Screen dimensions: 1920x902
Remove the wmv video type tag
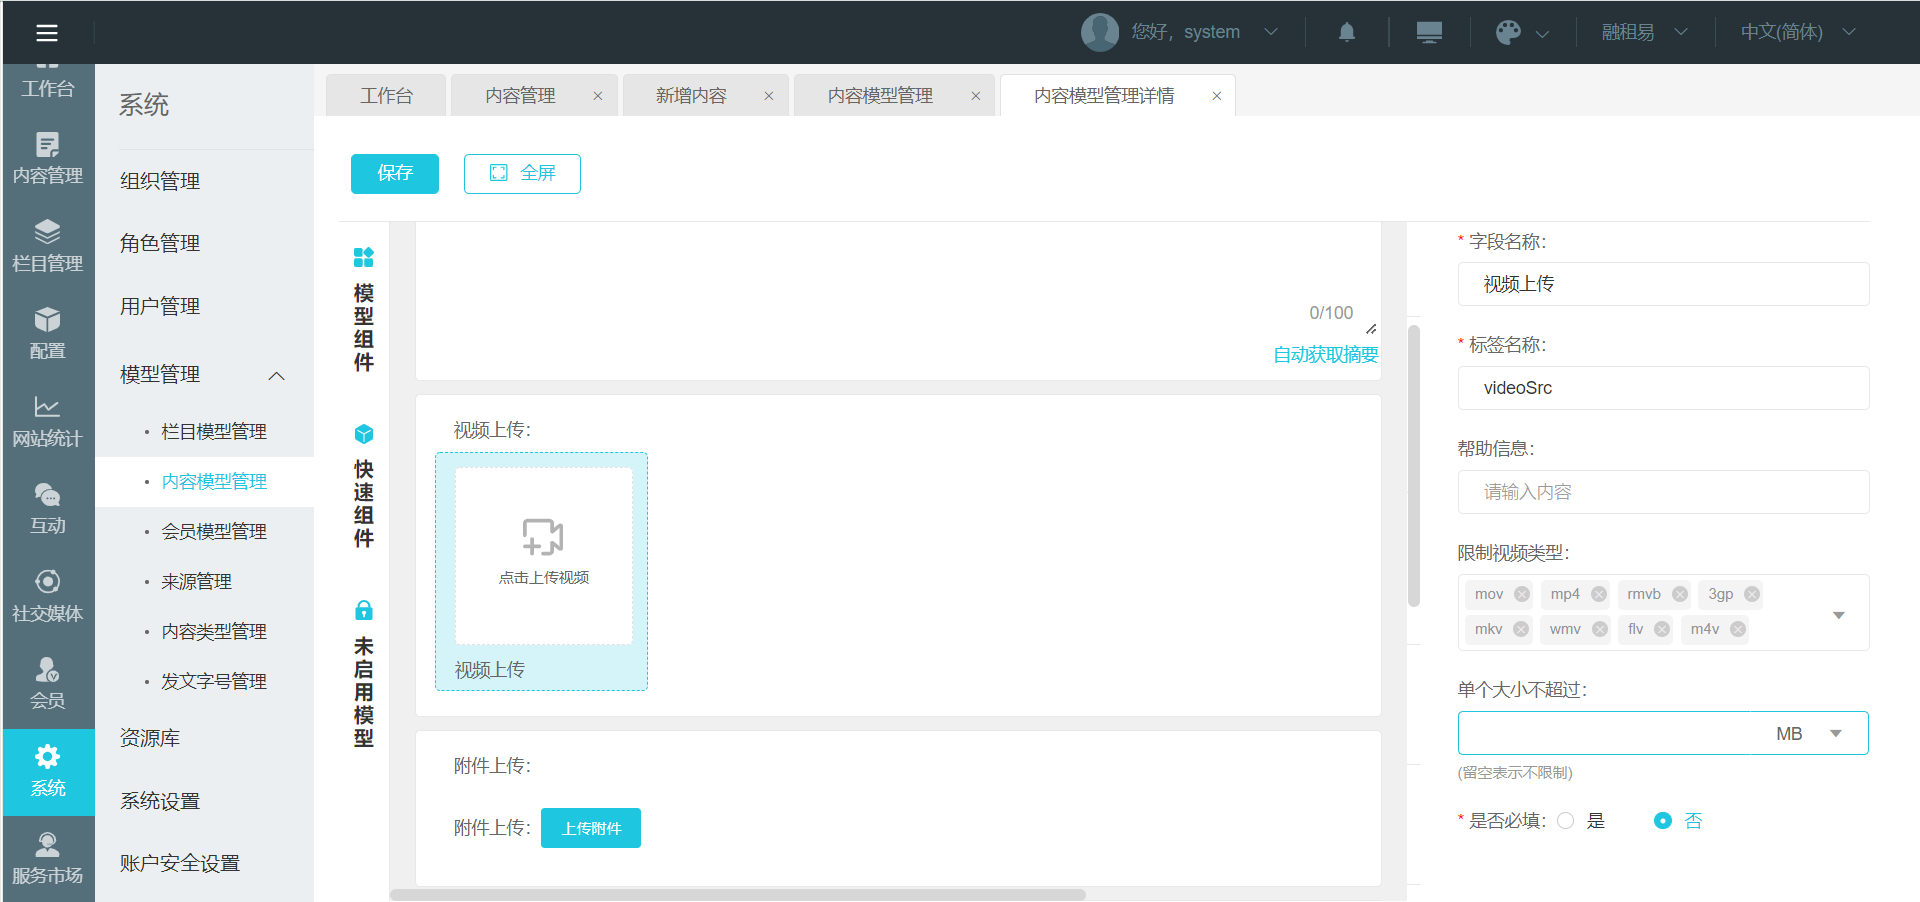point(1600,629)
